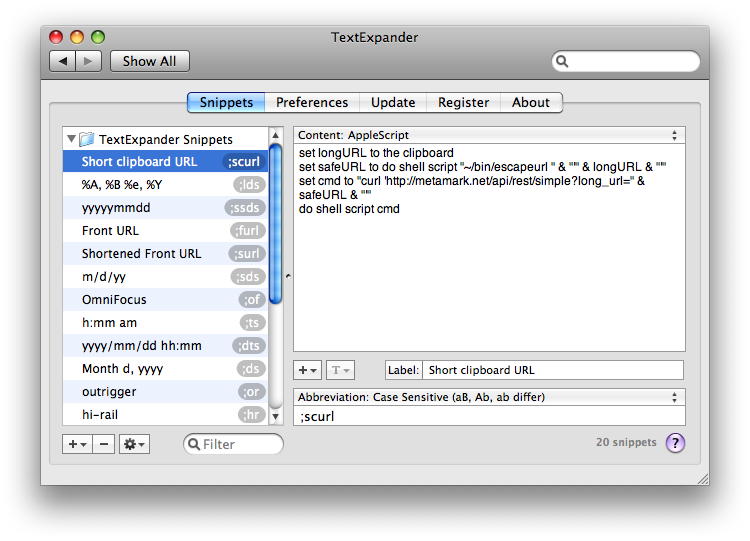Click the window resize grip corner
The height and width of the screenshot is (541, 750).
pos(703,479)
